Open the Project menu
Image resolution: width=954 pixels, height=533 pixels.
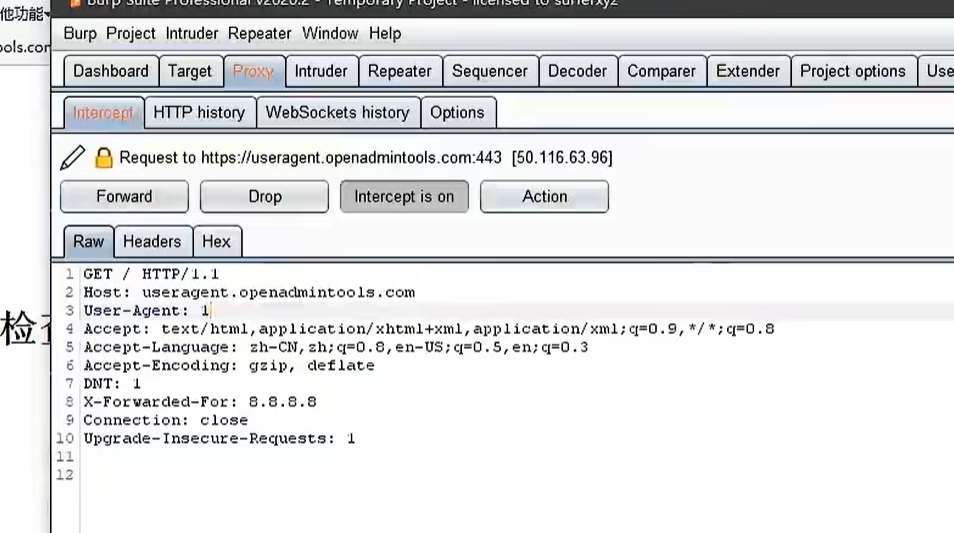tap(130, 33)
